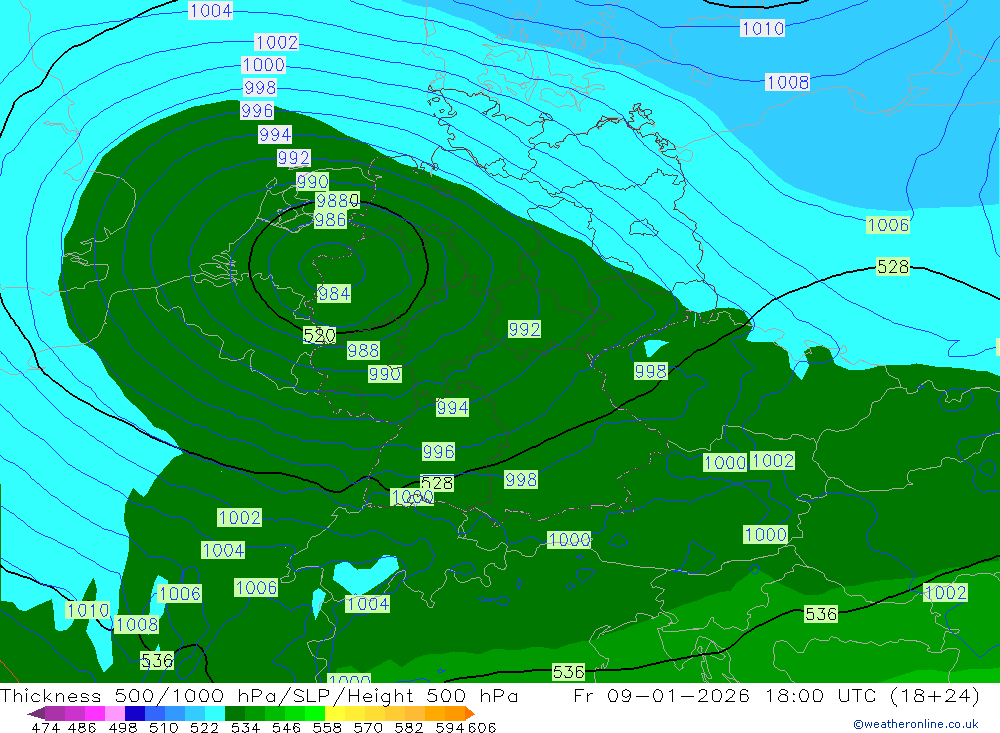Image resolution: width=1000 pixels, height=733 pixels.
Task: Click the '486' legend value
Action: [82, 727]
